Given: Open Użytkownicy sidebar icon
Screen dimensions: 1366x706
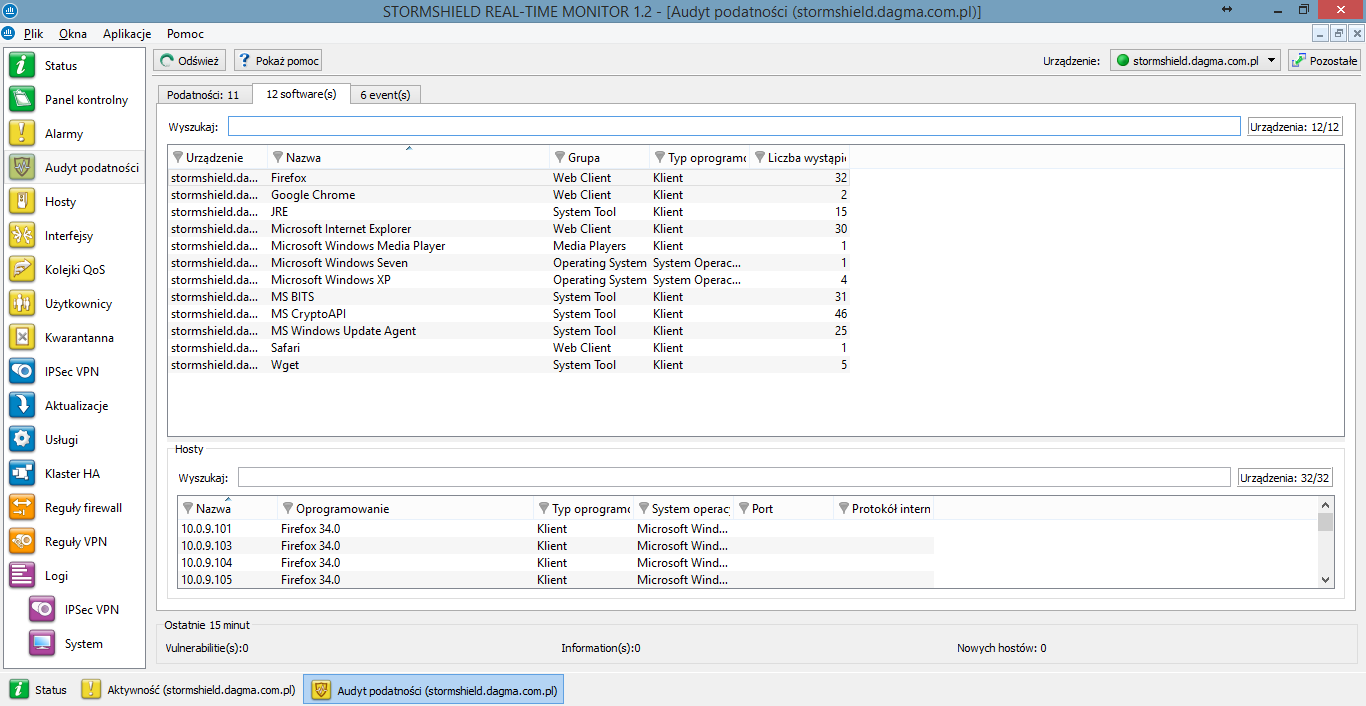Looking at the screenshot, I should 22,304.
